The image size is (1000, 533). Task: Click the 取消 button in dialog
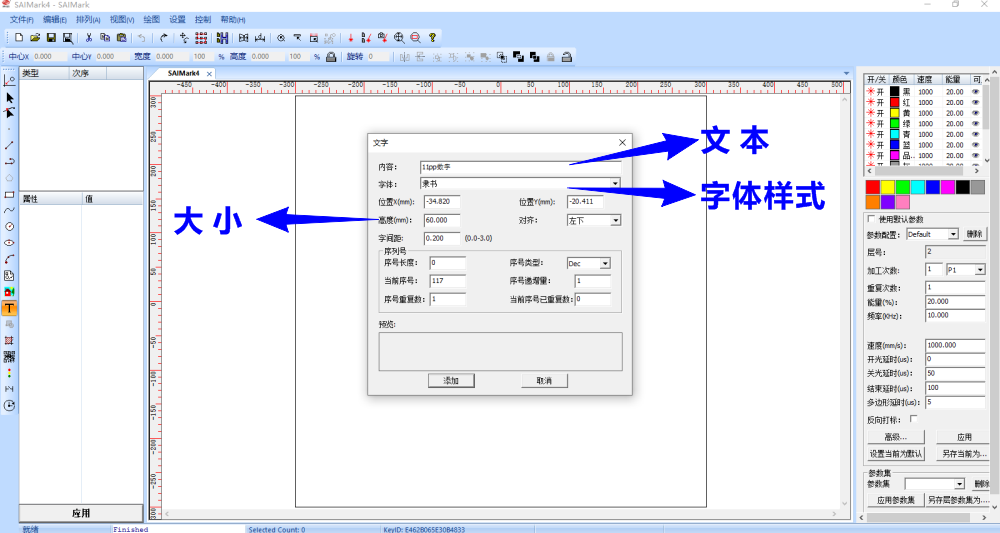pos(544,381)
